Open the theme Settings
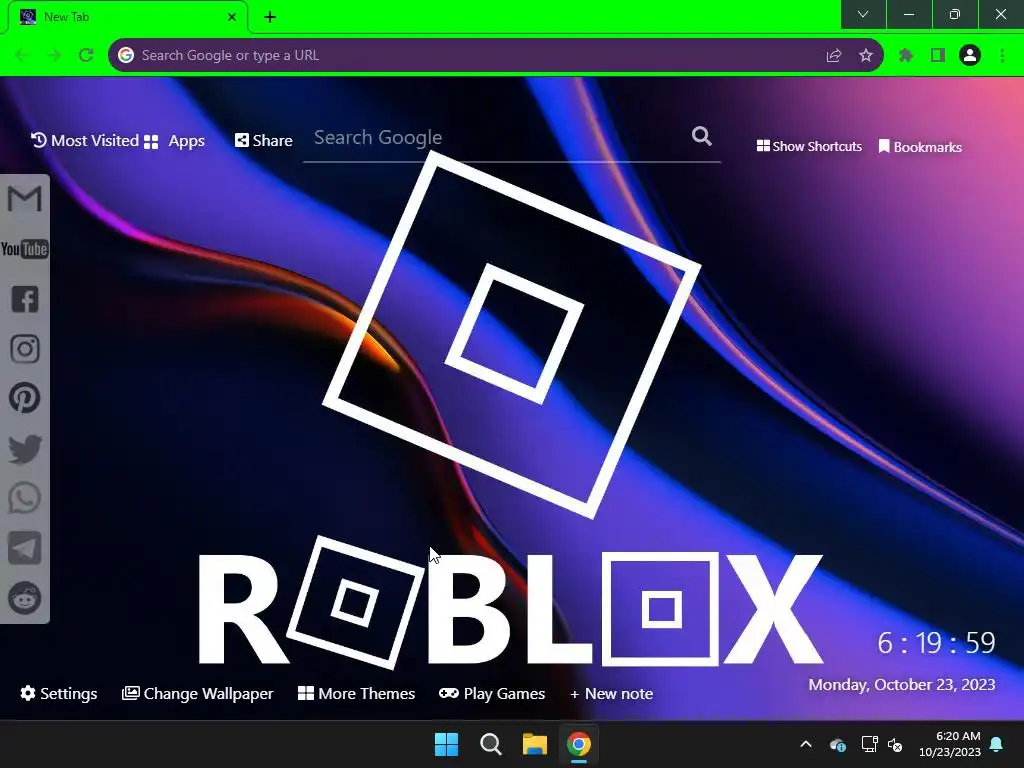The width and height of the screenshot is (1024, 768). click(x=59, y=694)
